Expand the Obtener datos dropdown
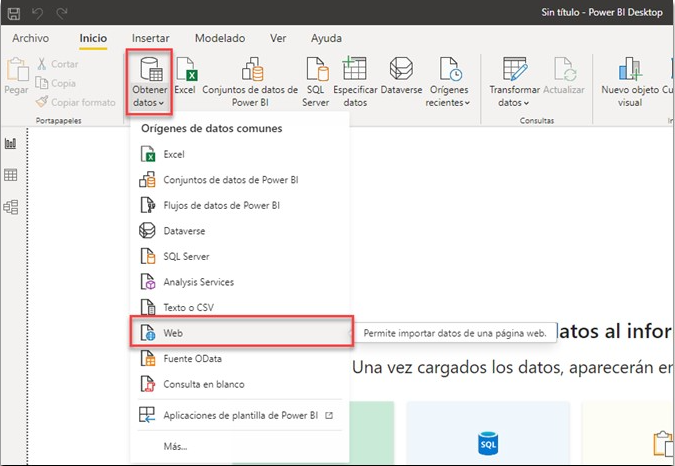Screen dimensions: 675x466 point(149,82)
